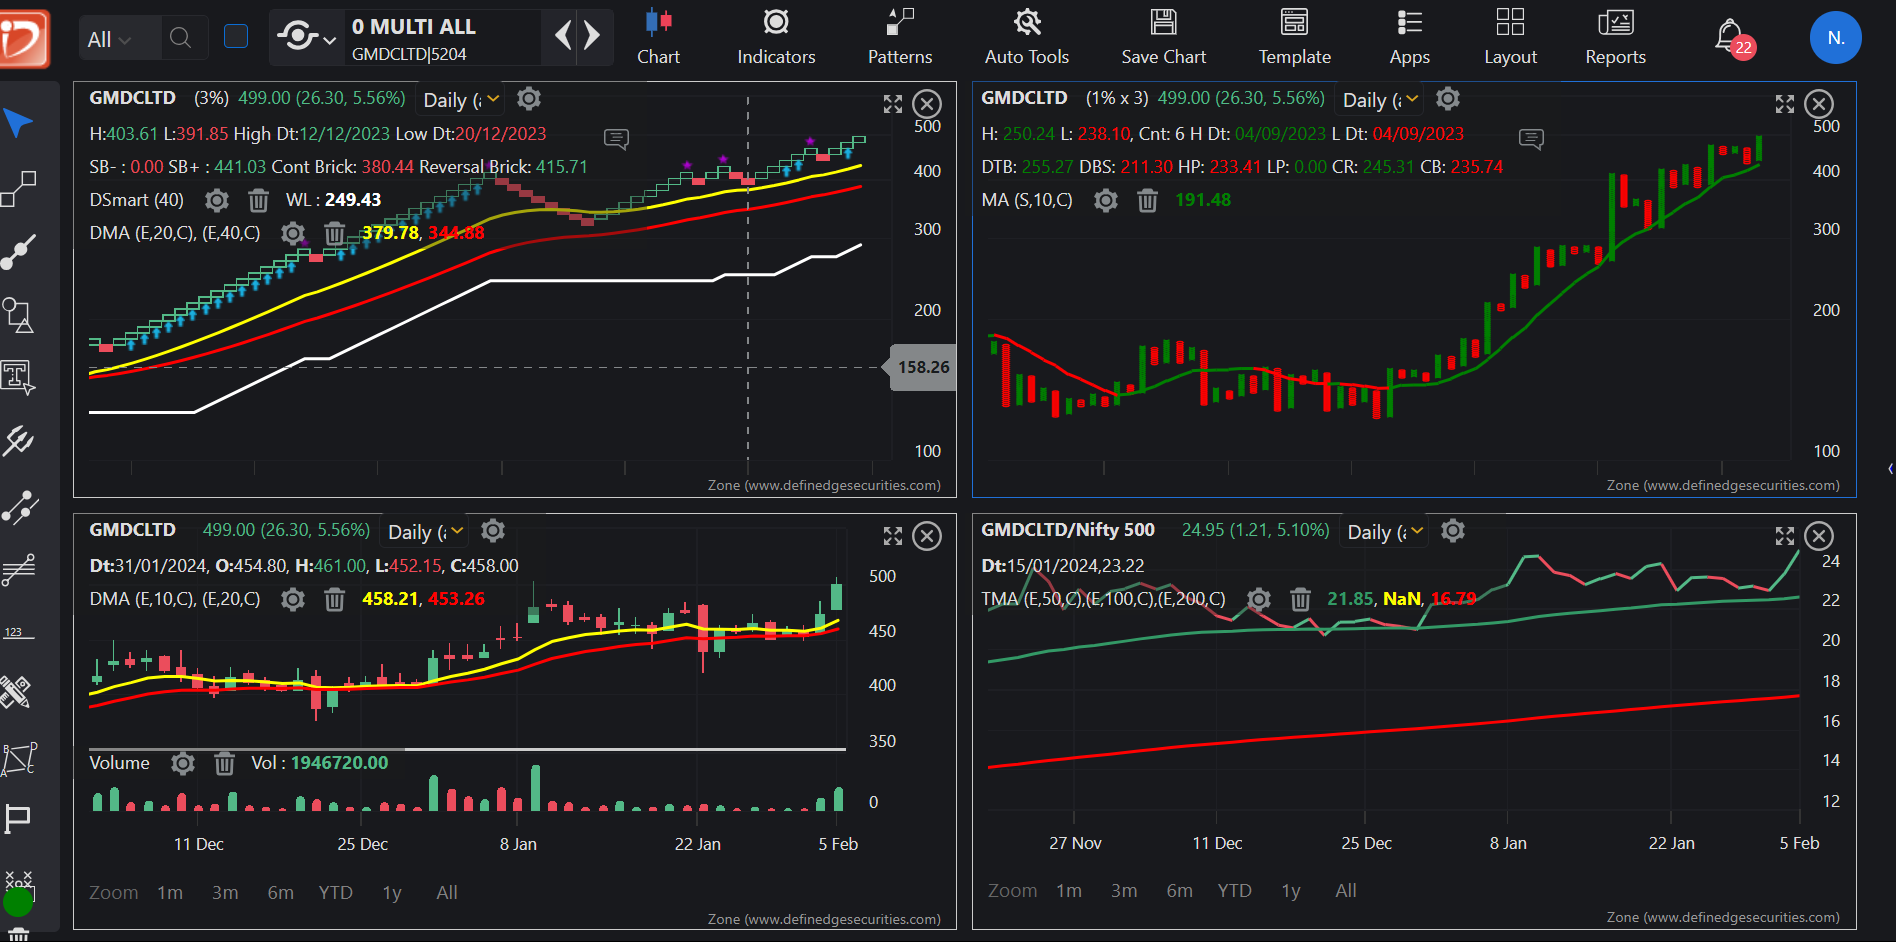Screen dimensions: 1896x942
Task: Delete DMA (E,20,C),(E,40,C) indicator
Action: pyautogui.click(x=334, y=234)
